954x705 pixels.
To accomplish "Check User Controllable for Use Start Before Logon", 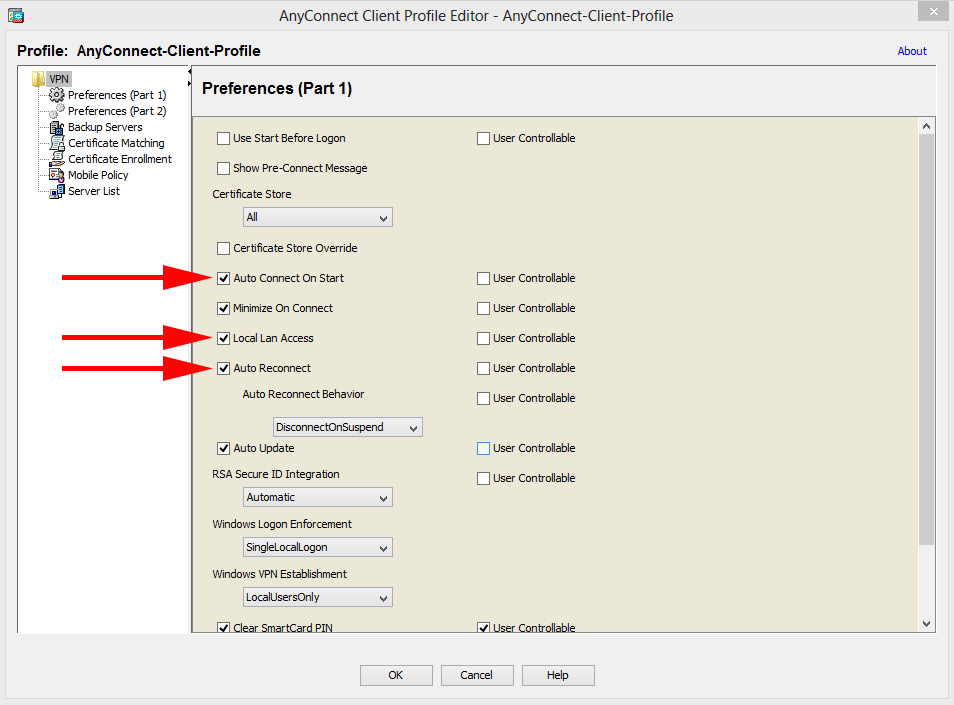I will pyautogui.click(x=483, y=139).
